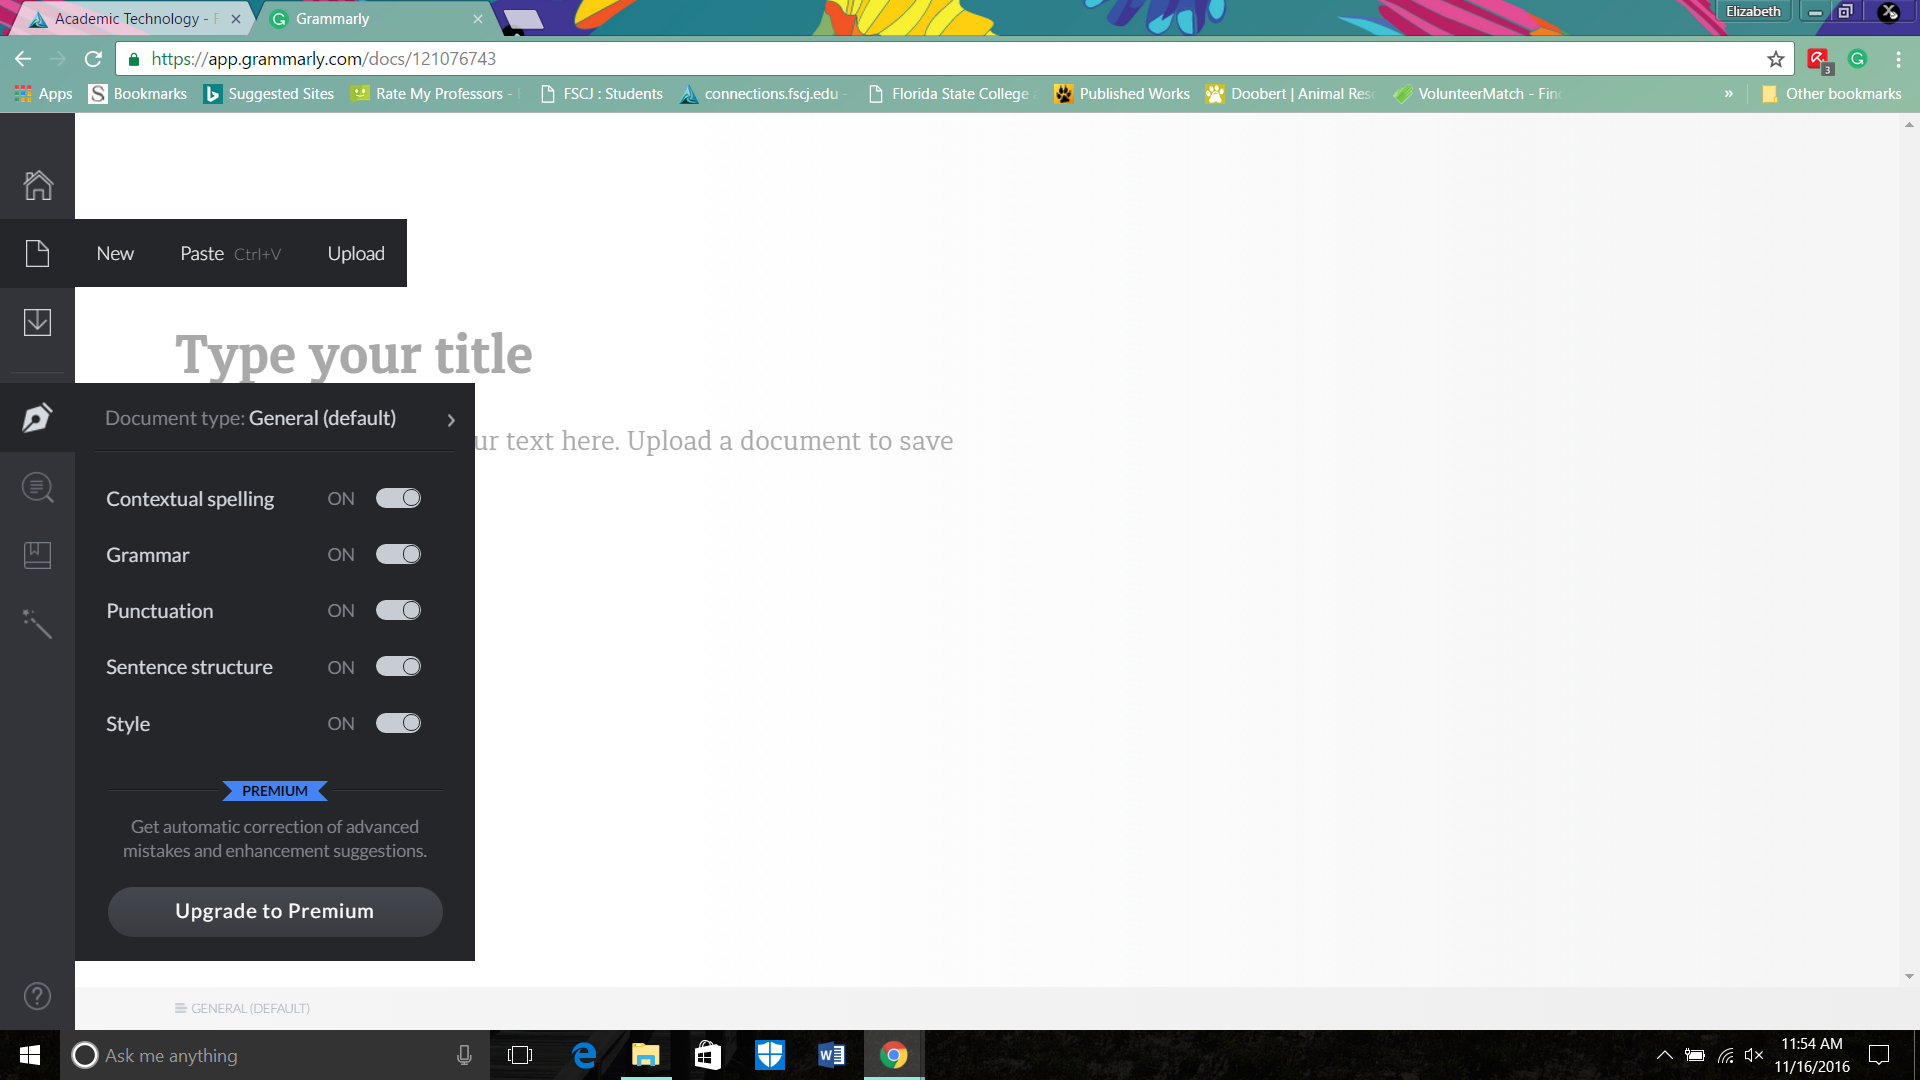The image size is (1920, 1080).
Task: Expand Document type General (default) chevron
Action: tap(451, 420)
